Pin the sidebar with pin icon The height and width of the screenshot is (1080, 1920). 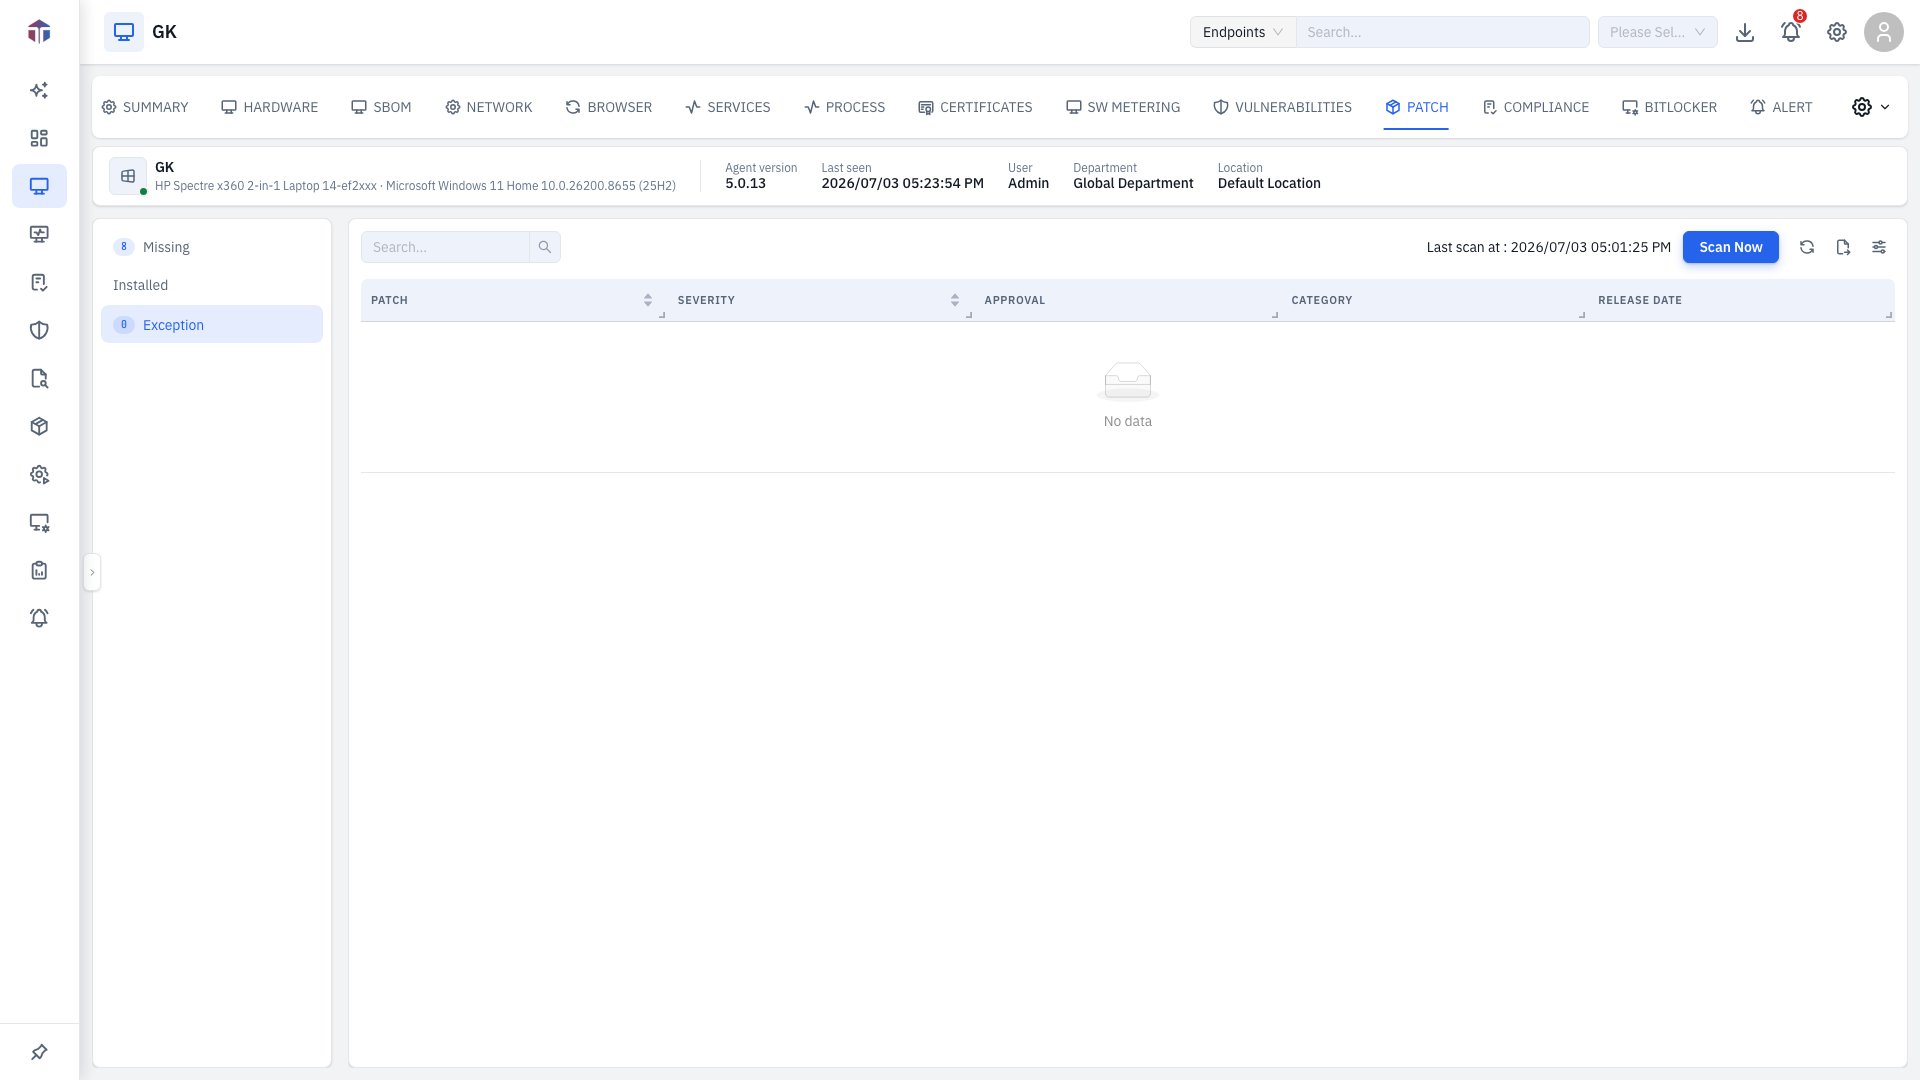click(39, 1052)
